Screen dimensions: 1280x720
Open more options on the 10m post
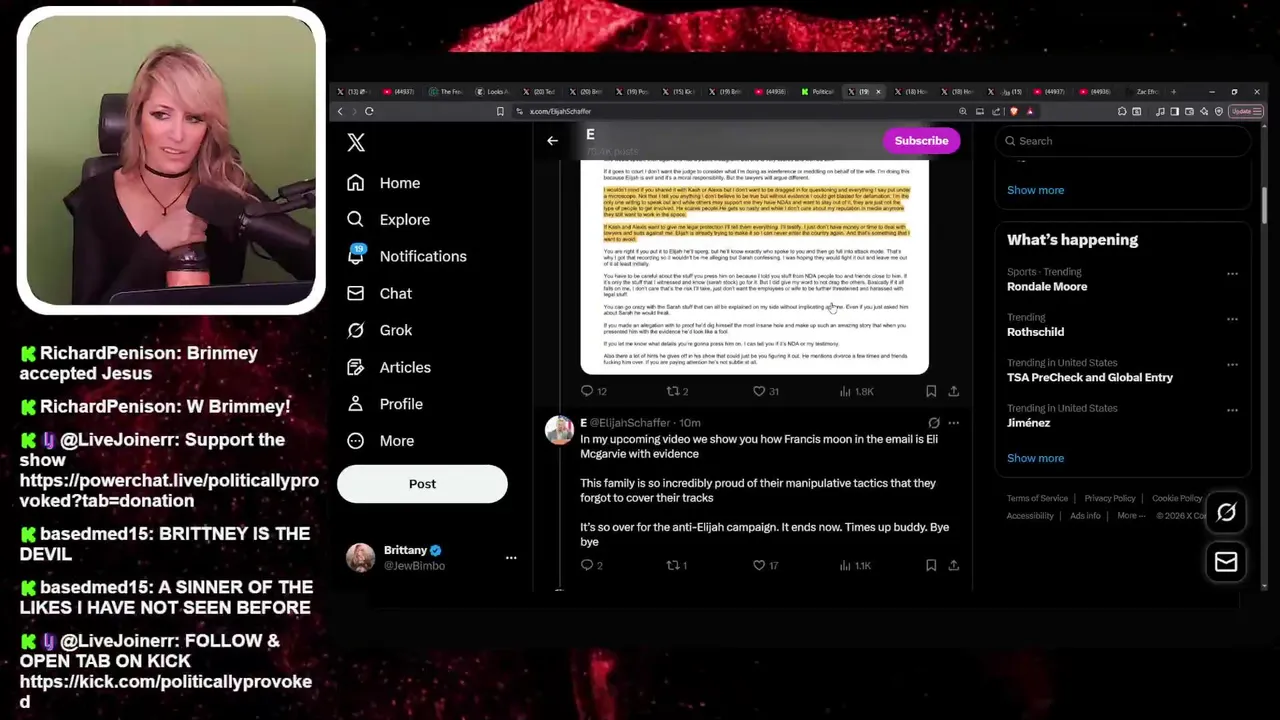pyautogui.click(x=954, y=423)
